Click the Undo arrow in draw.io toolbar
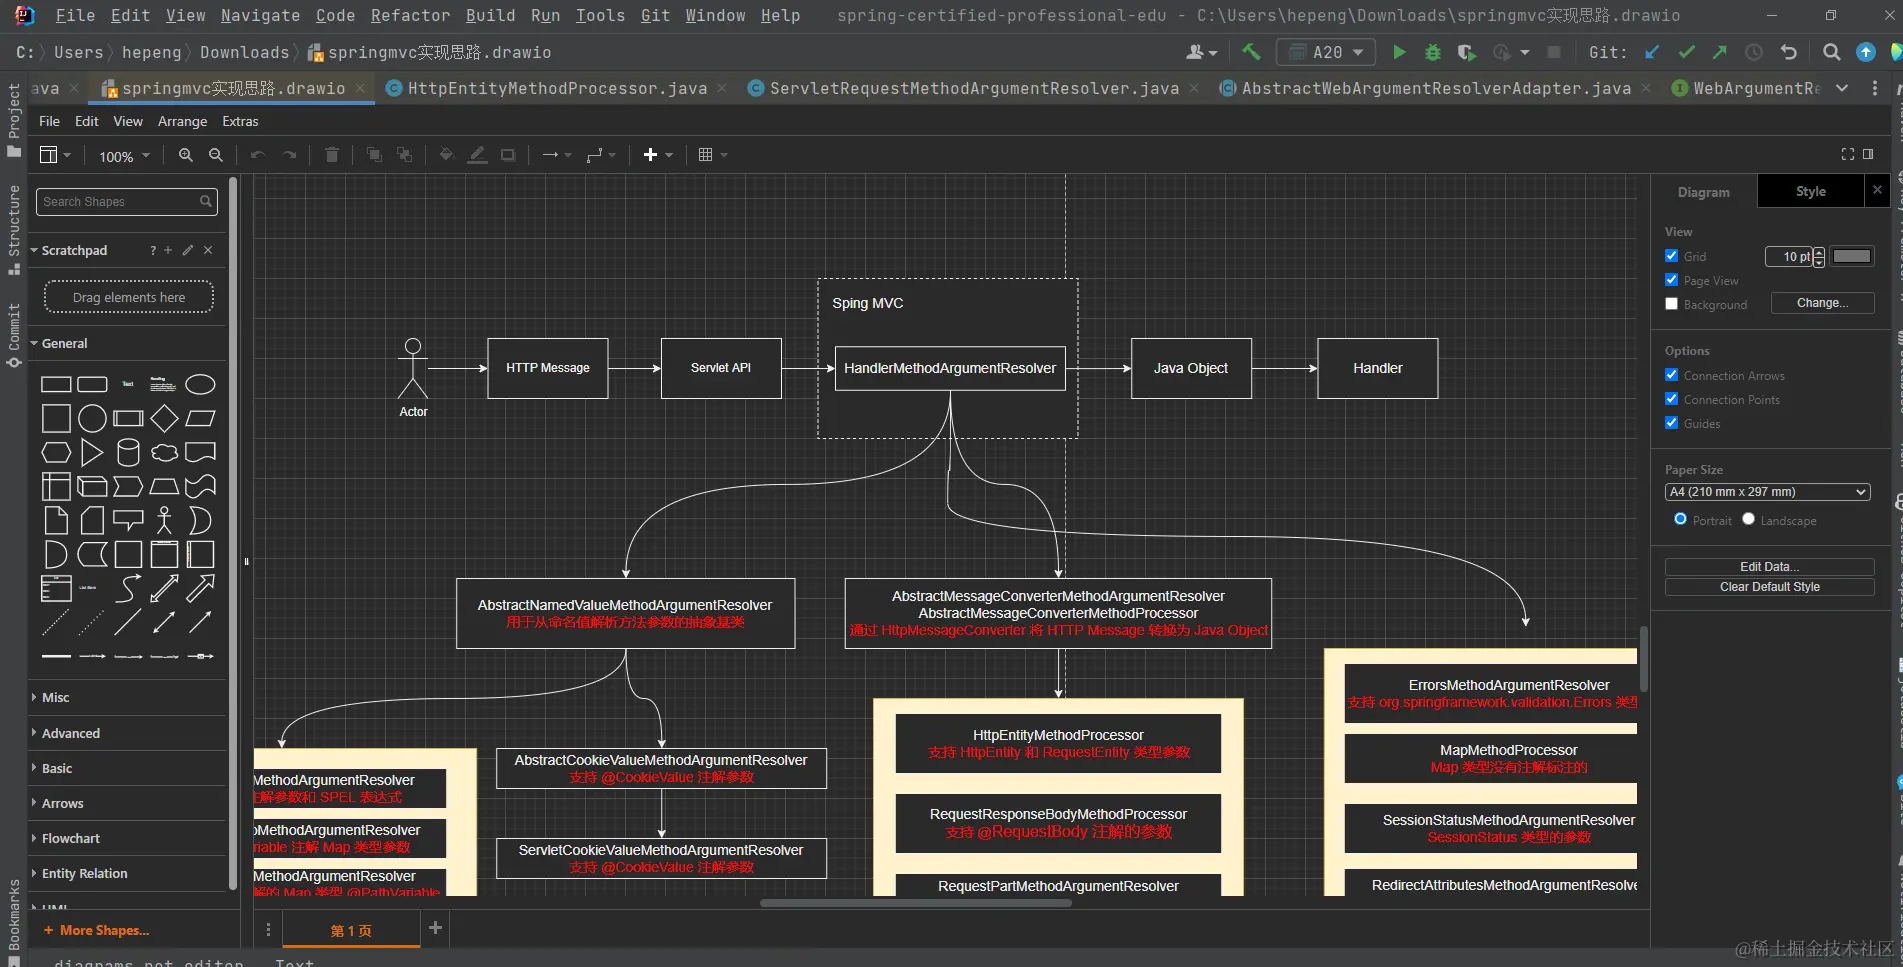This screenshot has width=1903, height=967. 258,155
